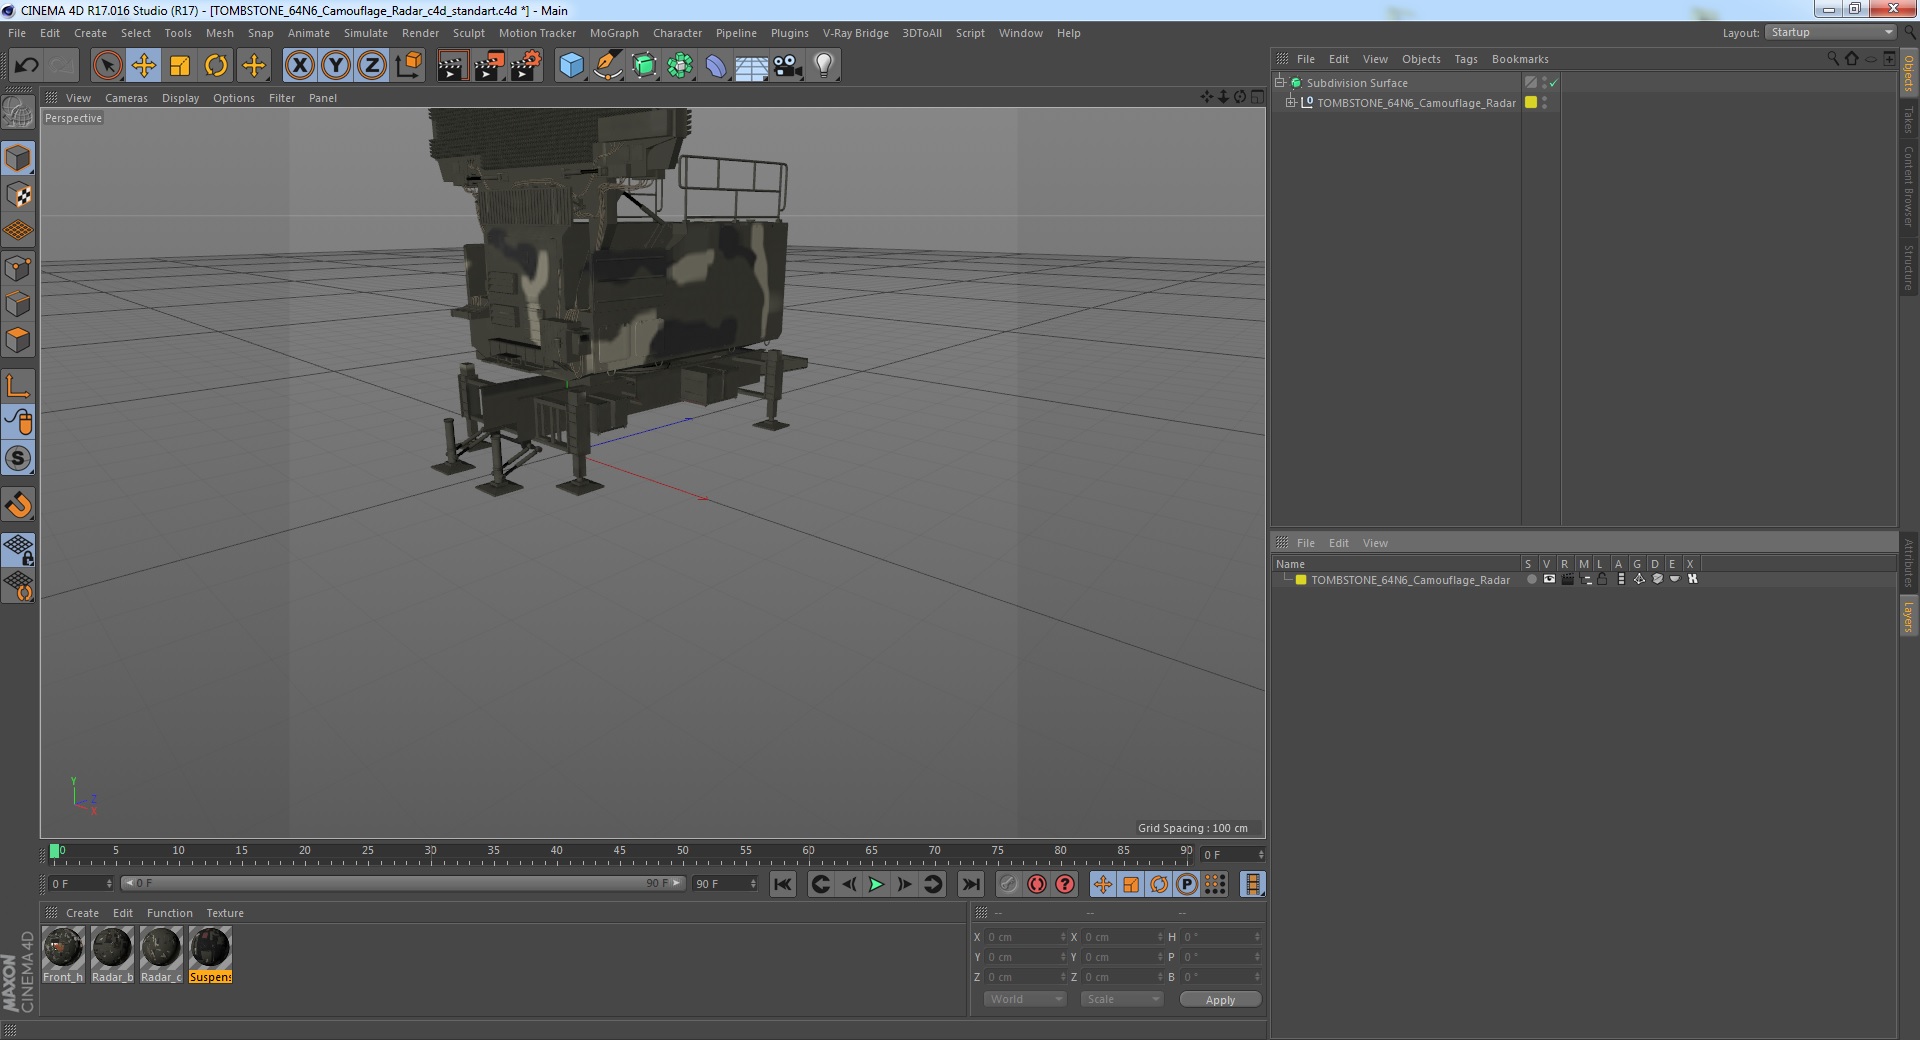Activate the Rotate tool

pos(216,66)
